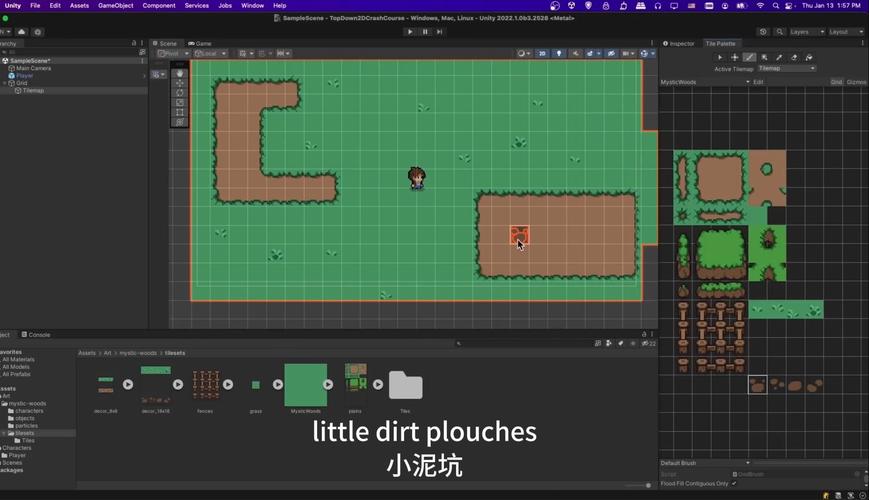Open the Scene Gizmos dropdown
869x500 pixels.
pos(647,53)
